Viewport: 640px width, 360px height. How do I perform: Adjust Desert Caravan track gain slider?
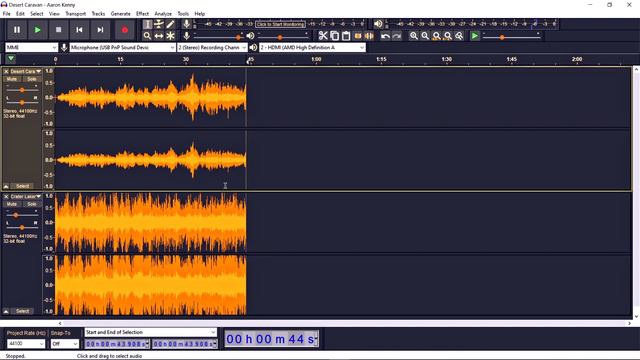click(x=22, y=90)
